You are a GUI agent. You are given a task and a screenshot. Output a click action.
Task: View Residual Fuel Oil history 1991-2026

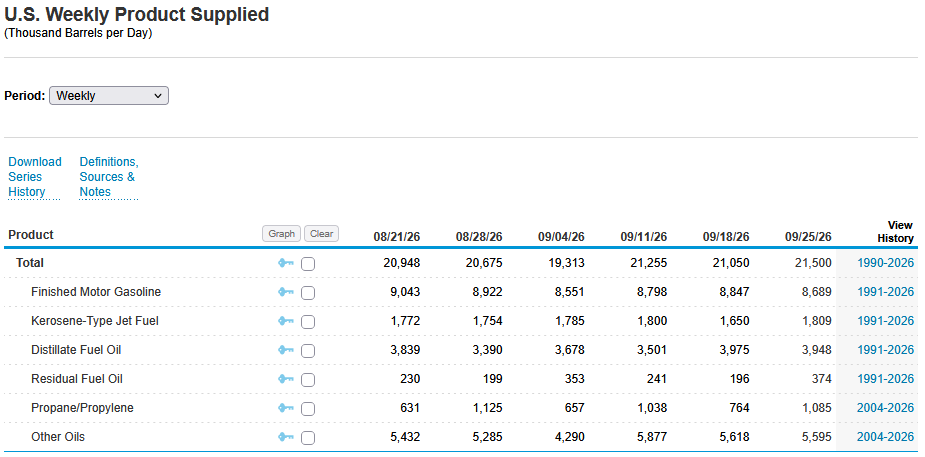(x=885, y=379)
